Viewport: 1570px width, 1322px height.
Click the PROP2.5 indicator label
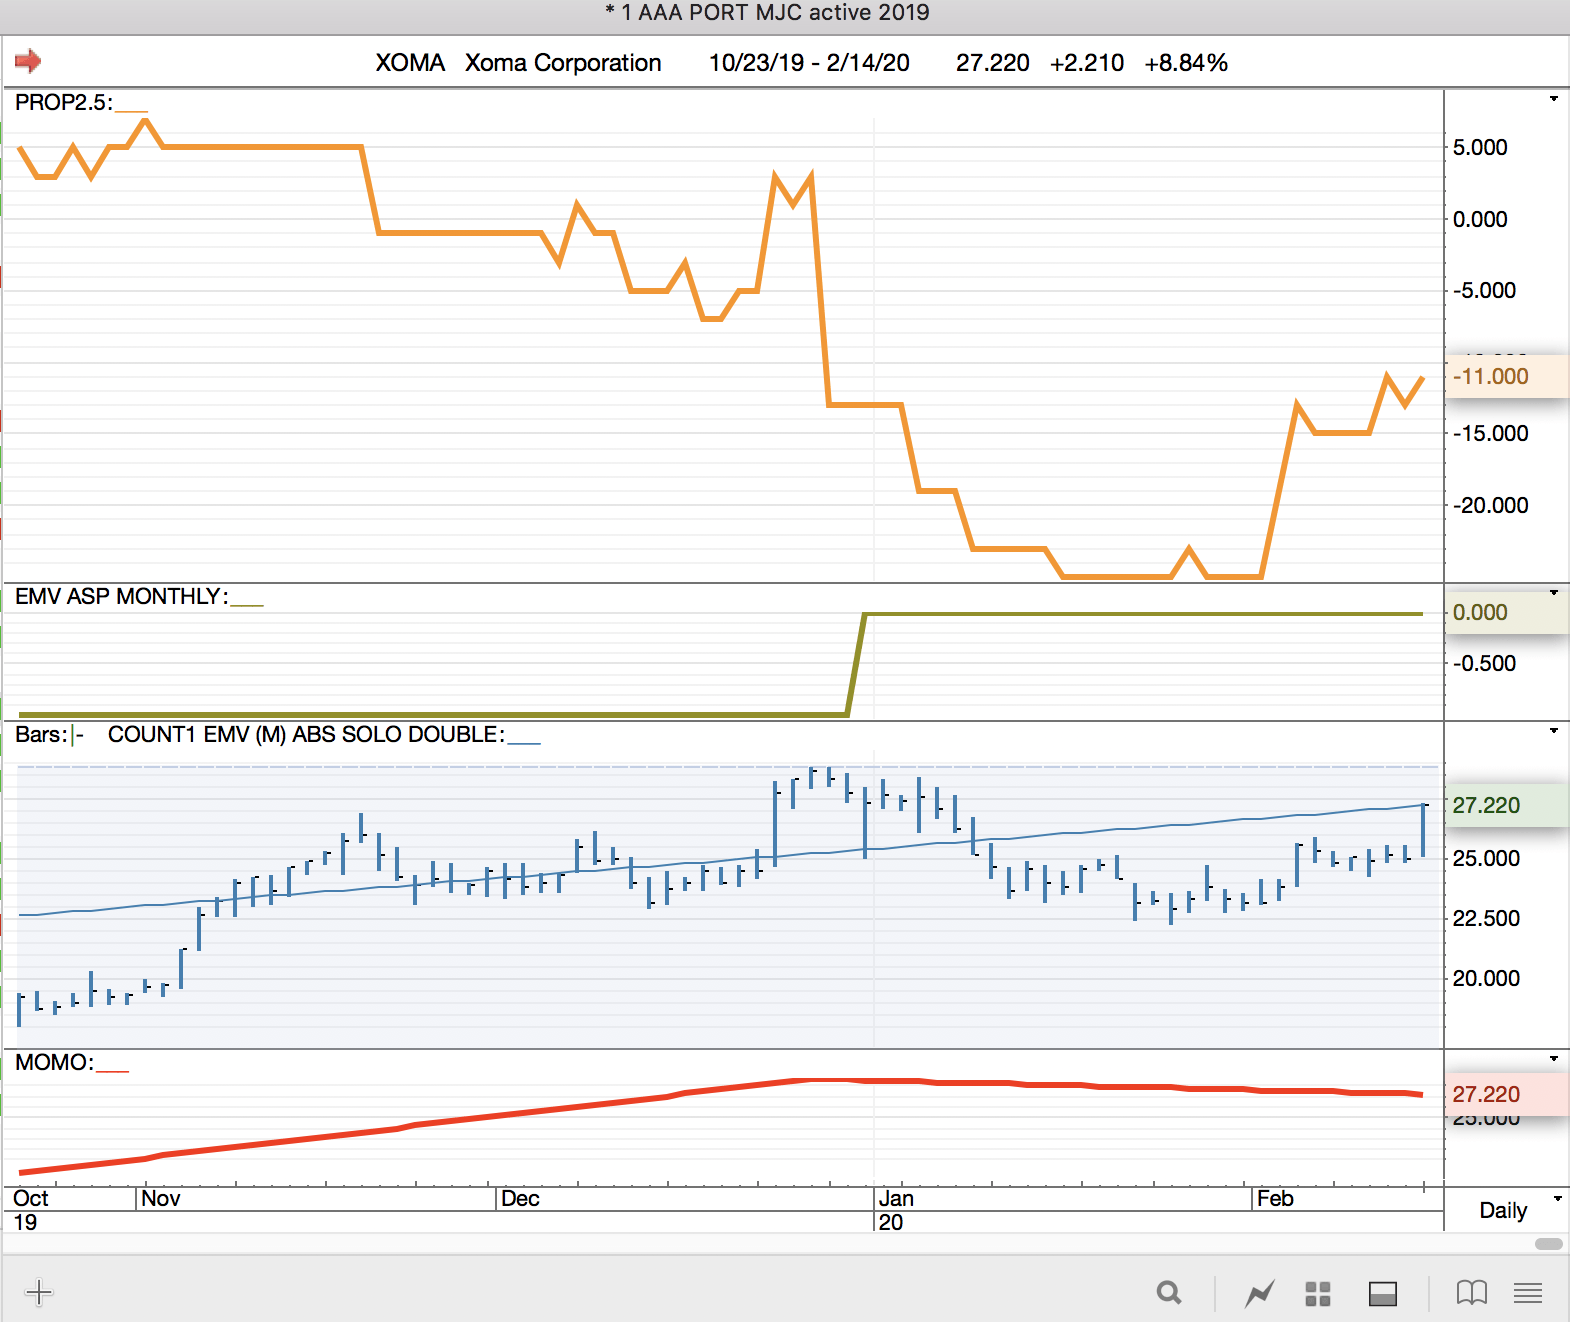click(64, 102)
